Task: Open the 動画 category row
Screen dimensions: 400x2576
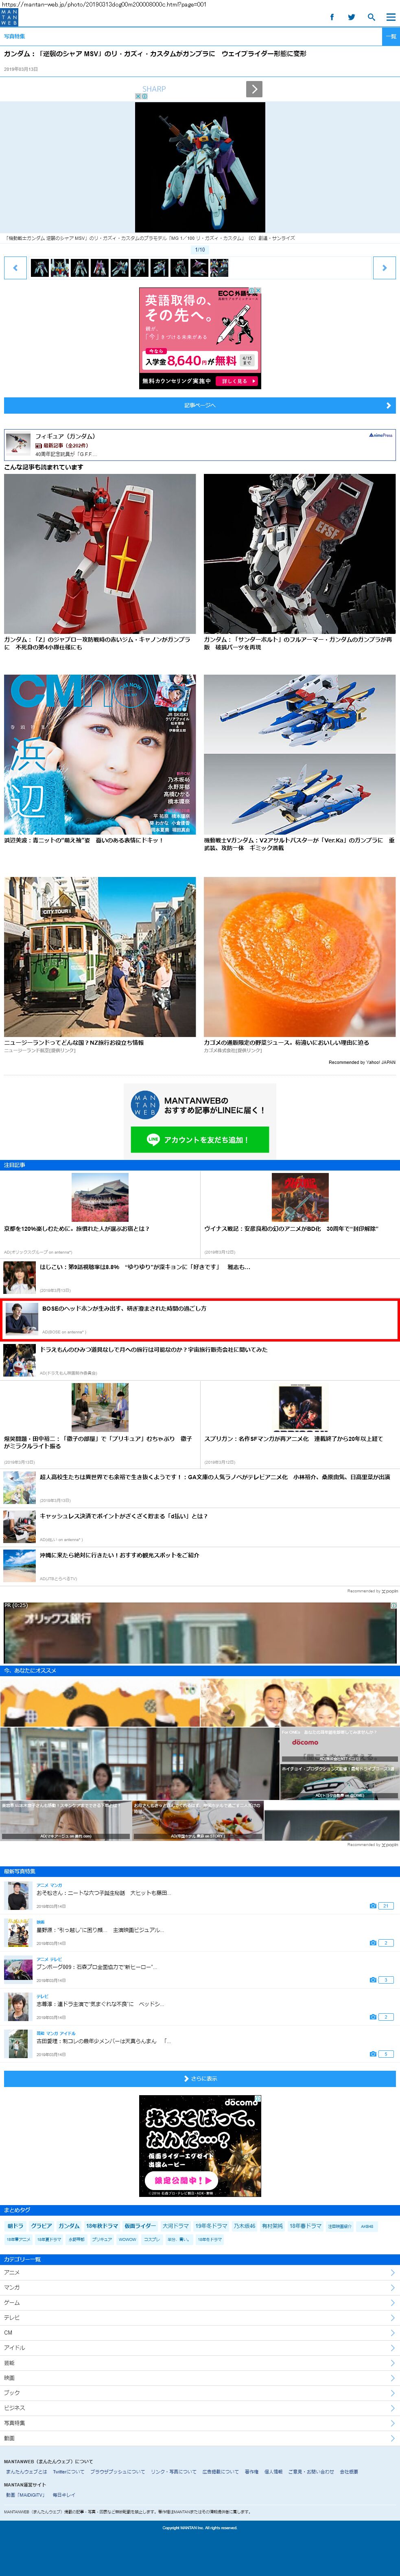Action: pyautogui.click(x=200, y=2438)
